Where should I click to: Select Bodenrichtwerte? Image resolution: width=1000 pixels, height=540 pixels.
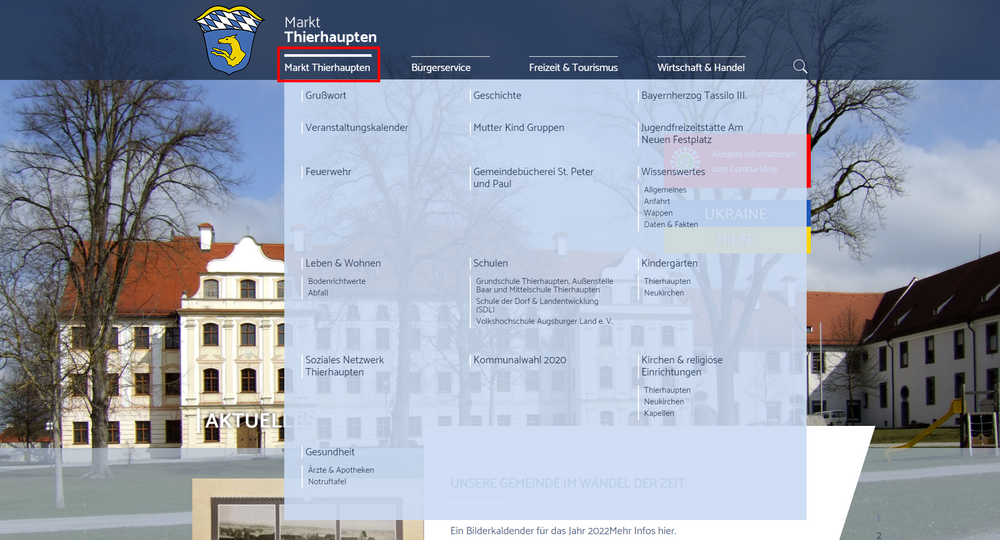click(336, 281)
